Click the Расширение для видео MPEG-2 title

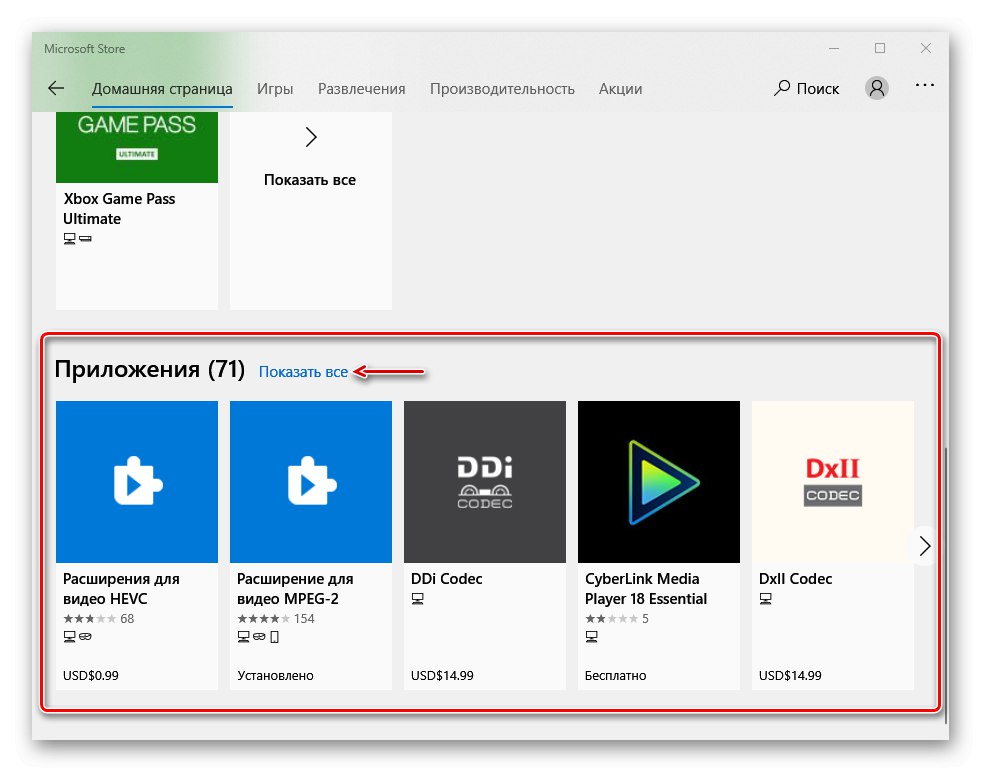tap(295, 589)
